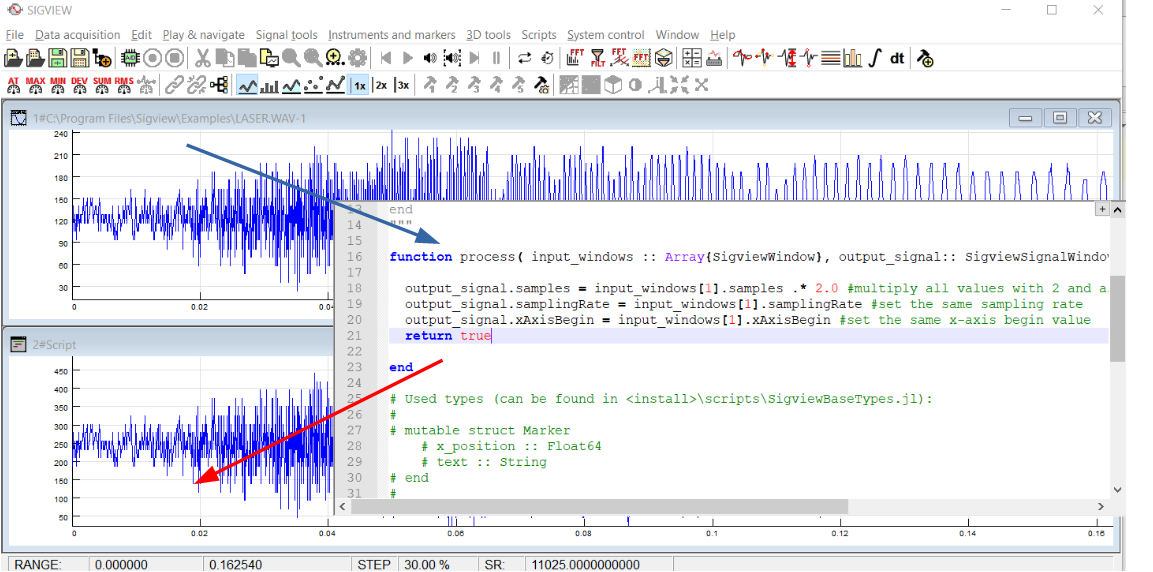This screenshot has height=572, width=1153.
Task: Open the Signal tools menu
Action: point(286,35)
